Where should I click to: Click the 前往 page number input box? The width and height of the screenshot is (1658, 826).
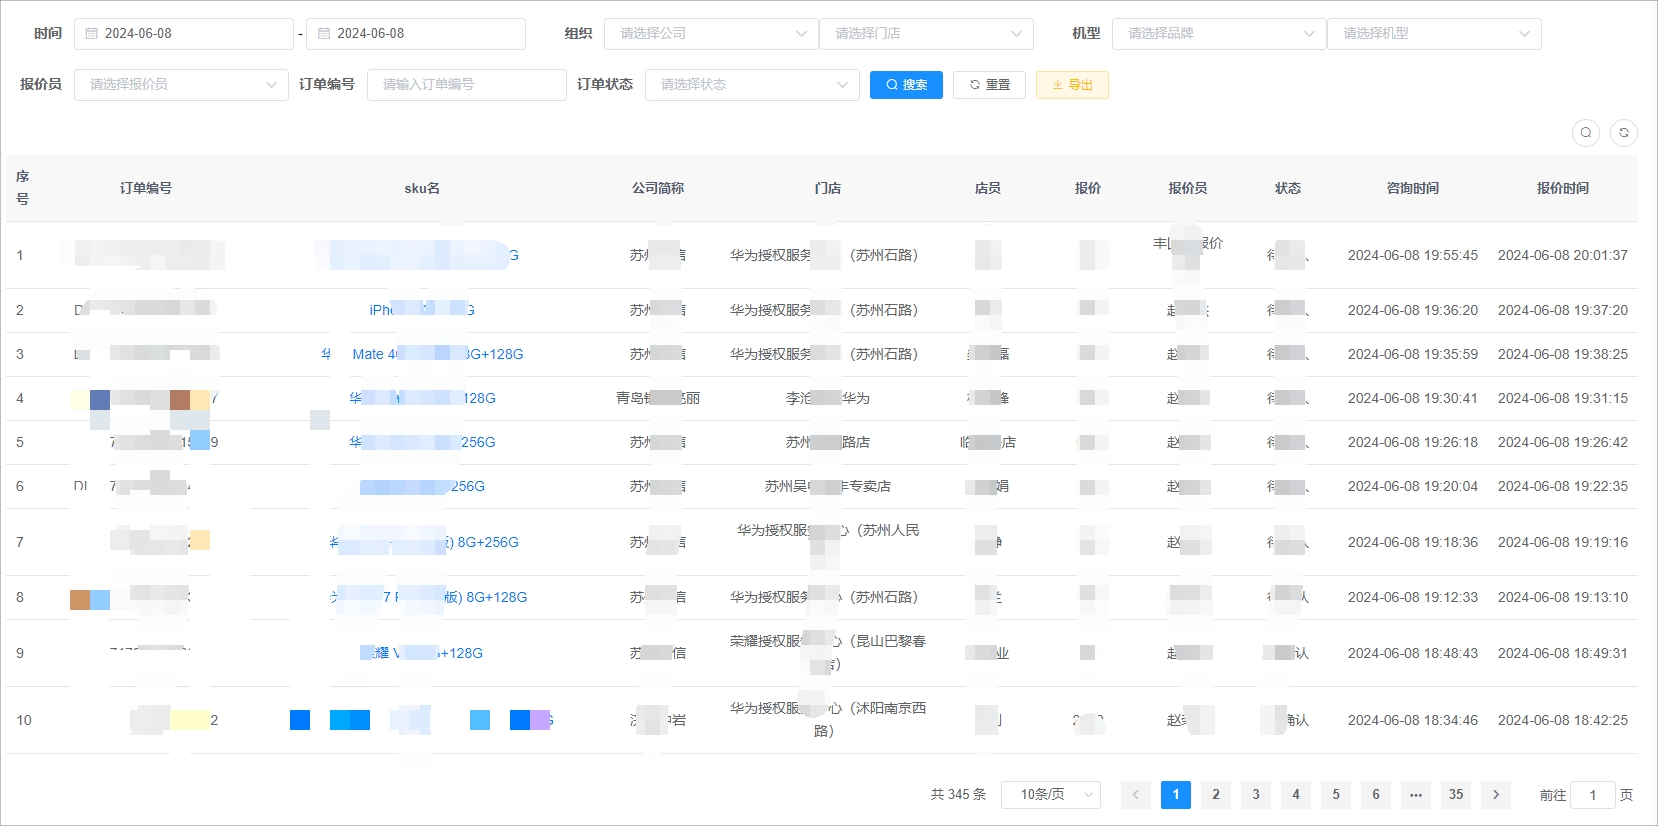pyautogui.click(x=1593, y=795)
